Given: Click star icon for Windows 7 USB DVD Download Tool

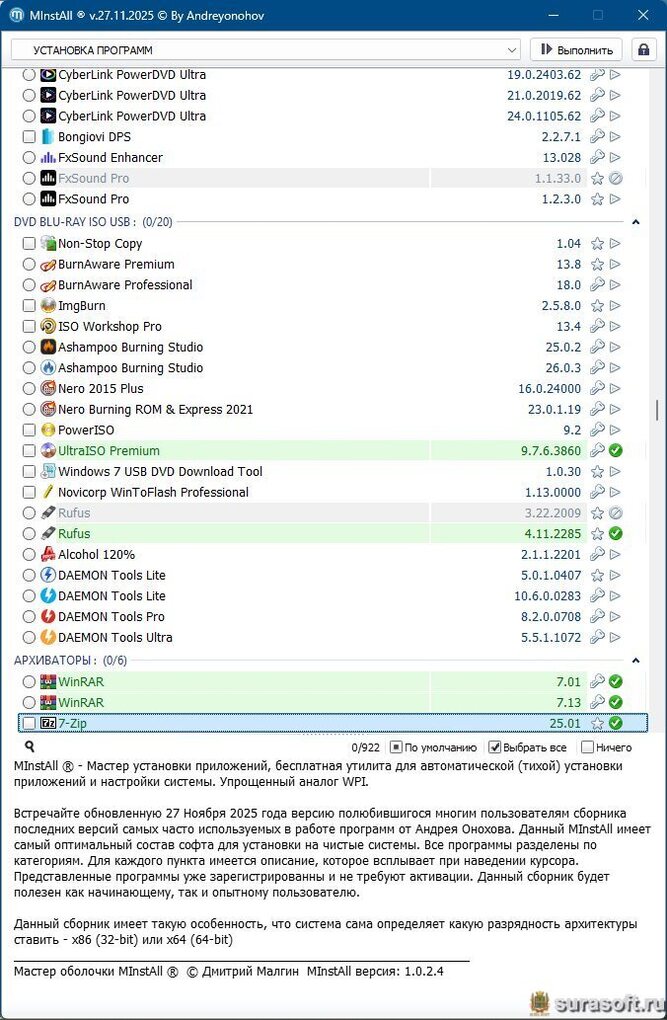Looking at the screenshot, I should point(597,471).
